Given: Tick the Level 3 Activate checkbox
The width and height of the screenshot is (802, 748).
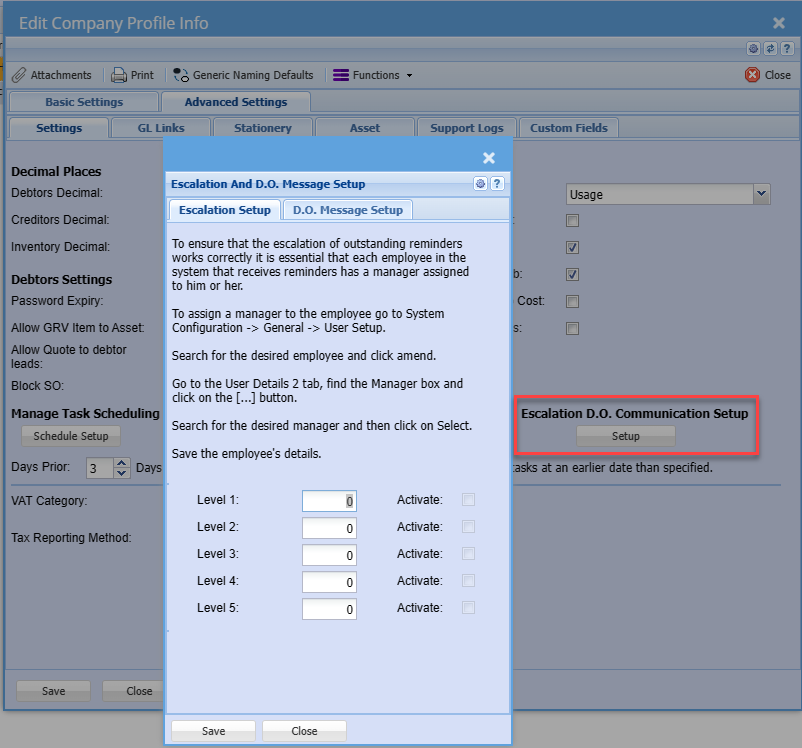Looking at the screenshot, I should 468,554.
